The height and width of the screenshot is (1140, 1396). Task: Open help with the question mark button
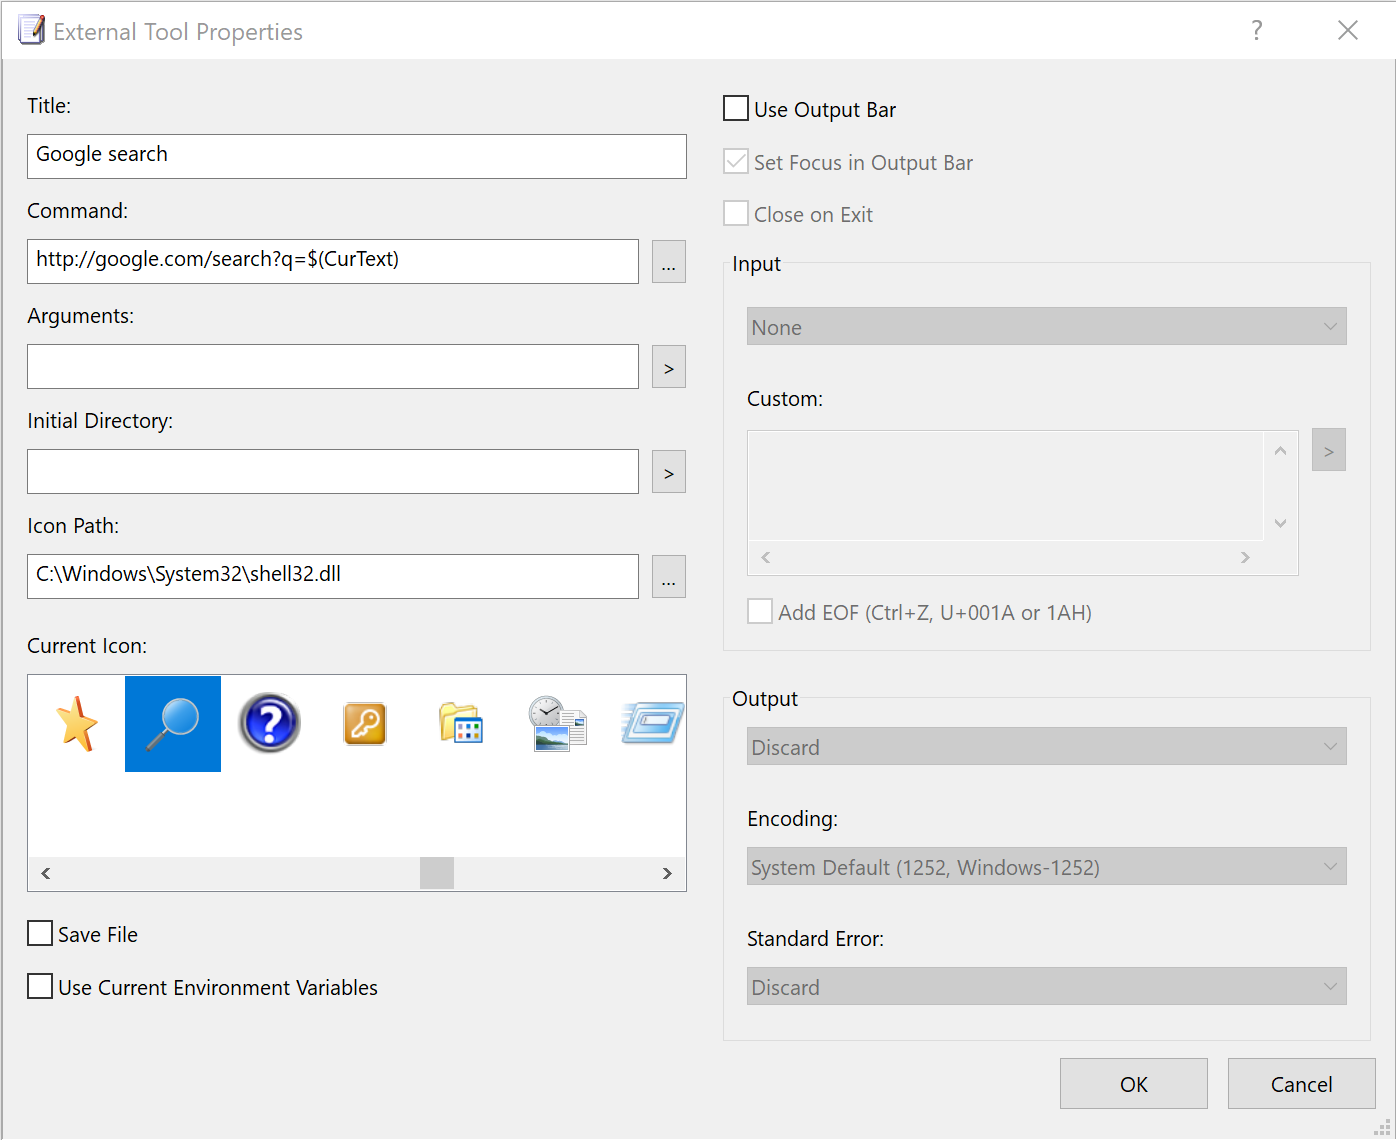[x=1257, y=30]
